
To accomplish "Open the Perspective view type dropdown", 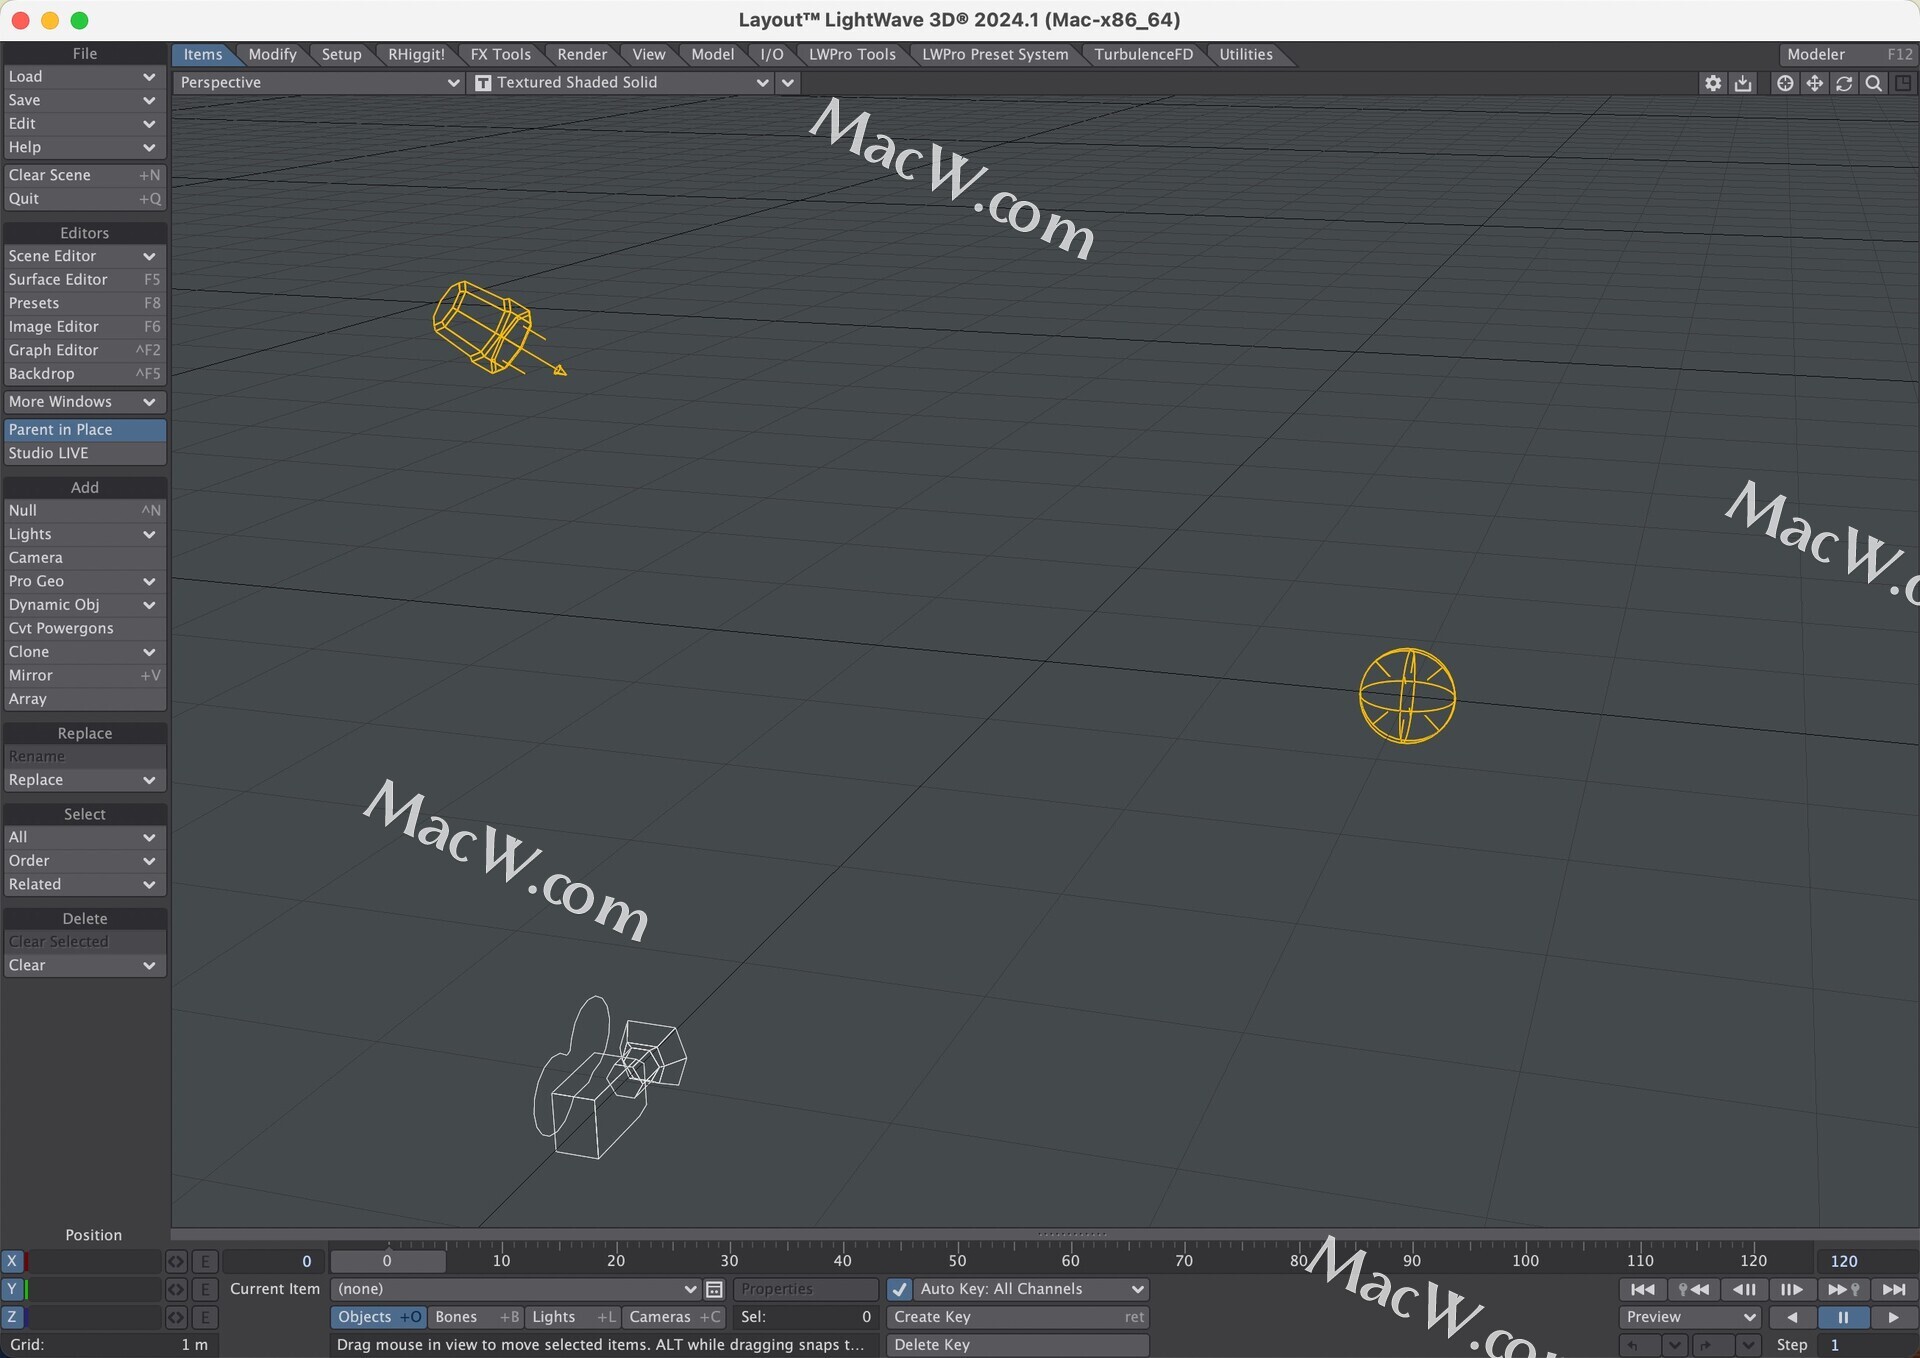I will pos(318,83).
